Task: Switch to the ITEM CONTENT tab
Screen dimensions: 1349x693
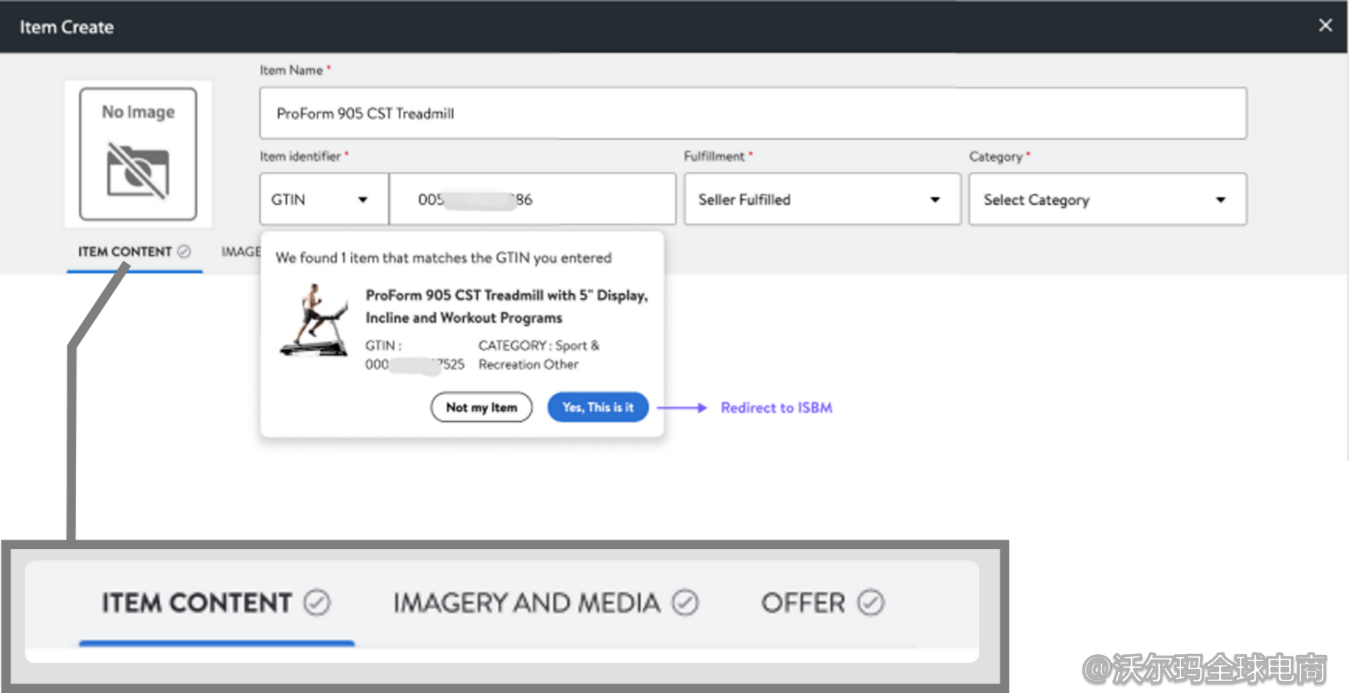Action: coord(134,252)
